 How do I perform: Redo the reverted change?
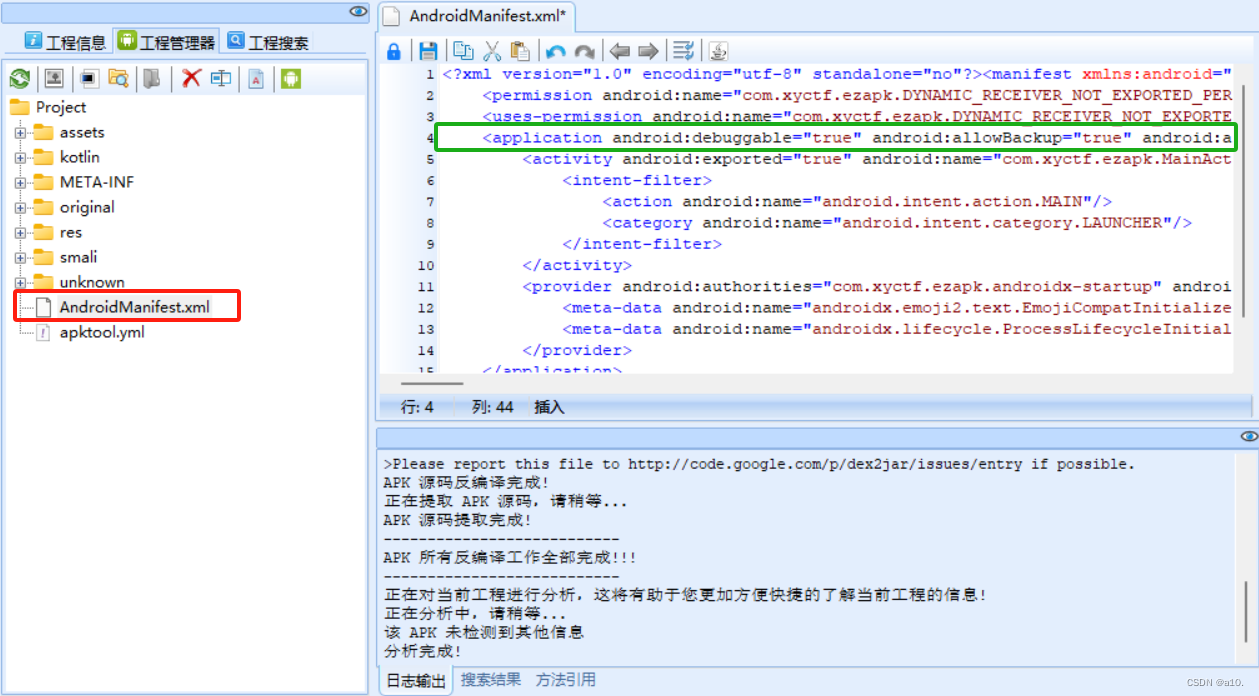point(583,50)
